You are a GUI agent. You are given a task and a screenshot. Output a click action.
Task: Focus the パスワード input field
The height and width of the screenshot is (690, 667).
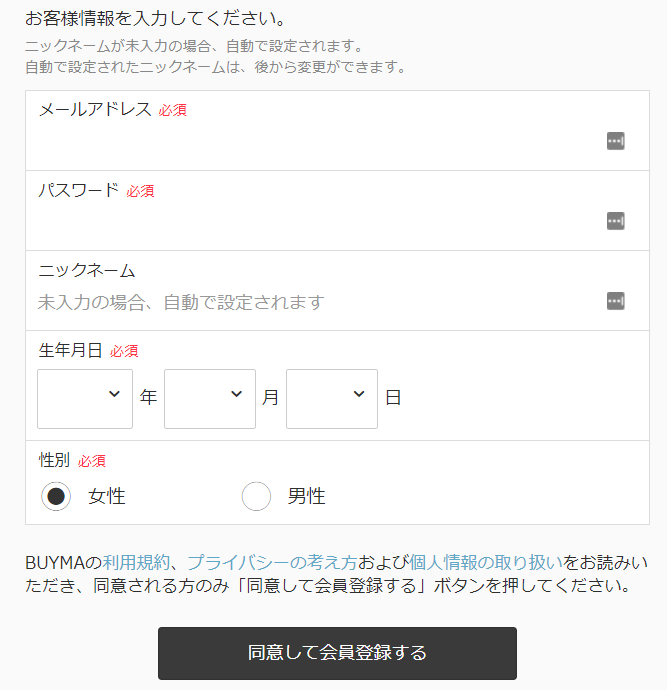click(x=319, y=221)
